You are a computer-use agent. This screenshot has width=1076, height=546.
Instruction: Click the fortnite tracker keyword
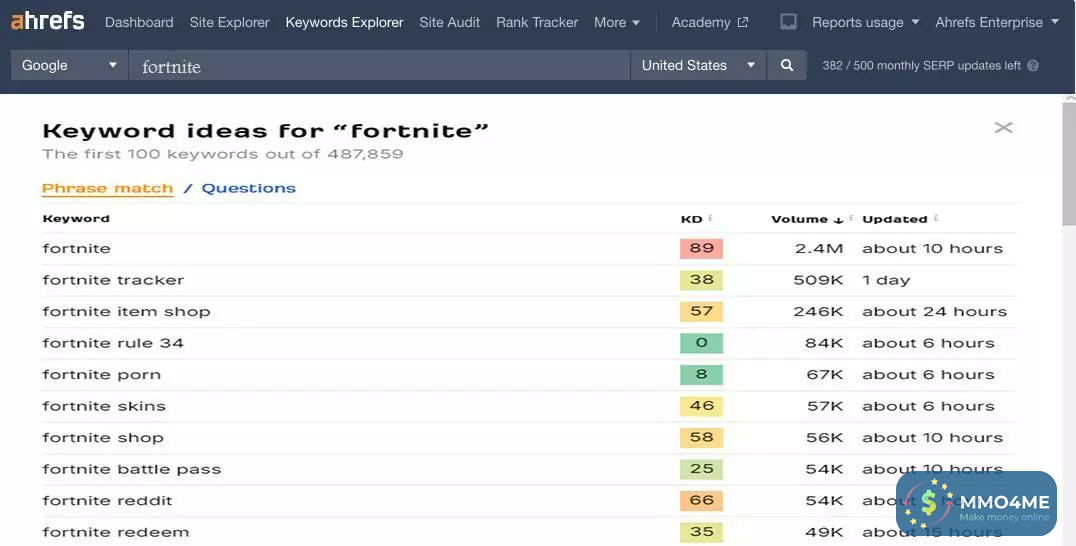(113, 280)
